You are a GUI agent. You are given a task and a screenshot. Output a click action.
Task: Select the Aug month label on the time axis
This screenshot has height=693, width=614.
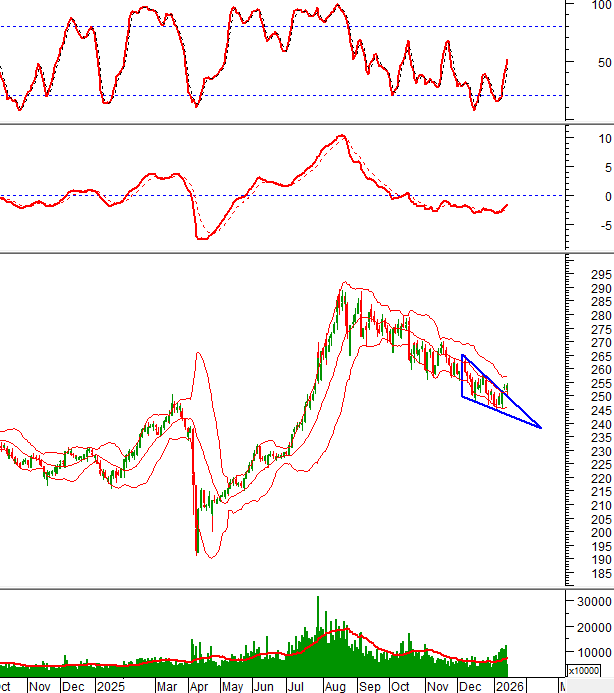tap(335, 687)
